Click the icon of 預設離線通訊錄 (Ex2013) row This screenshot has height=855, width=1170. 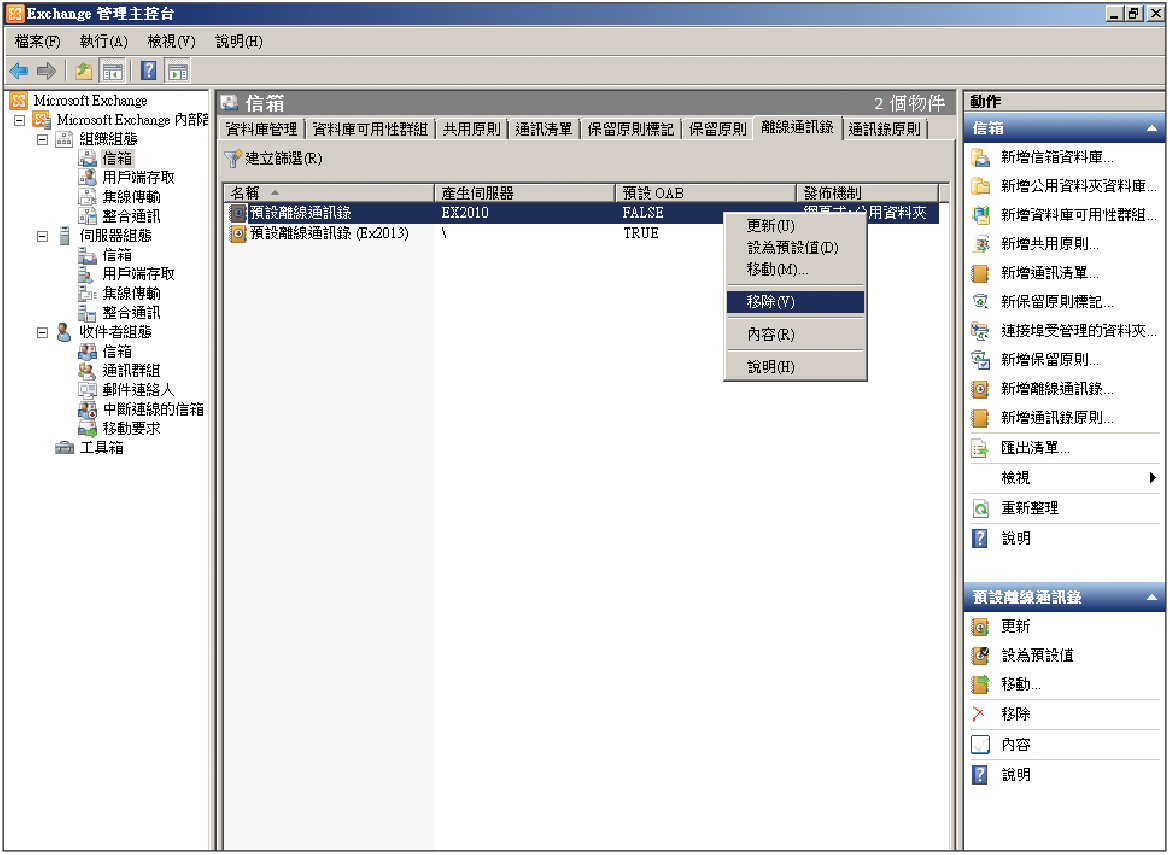tap(238, 234)
